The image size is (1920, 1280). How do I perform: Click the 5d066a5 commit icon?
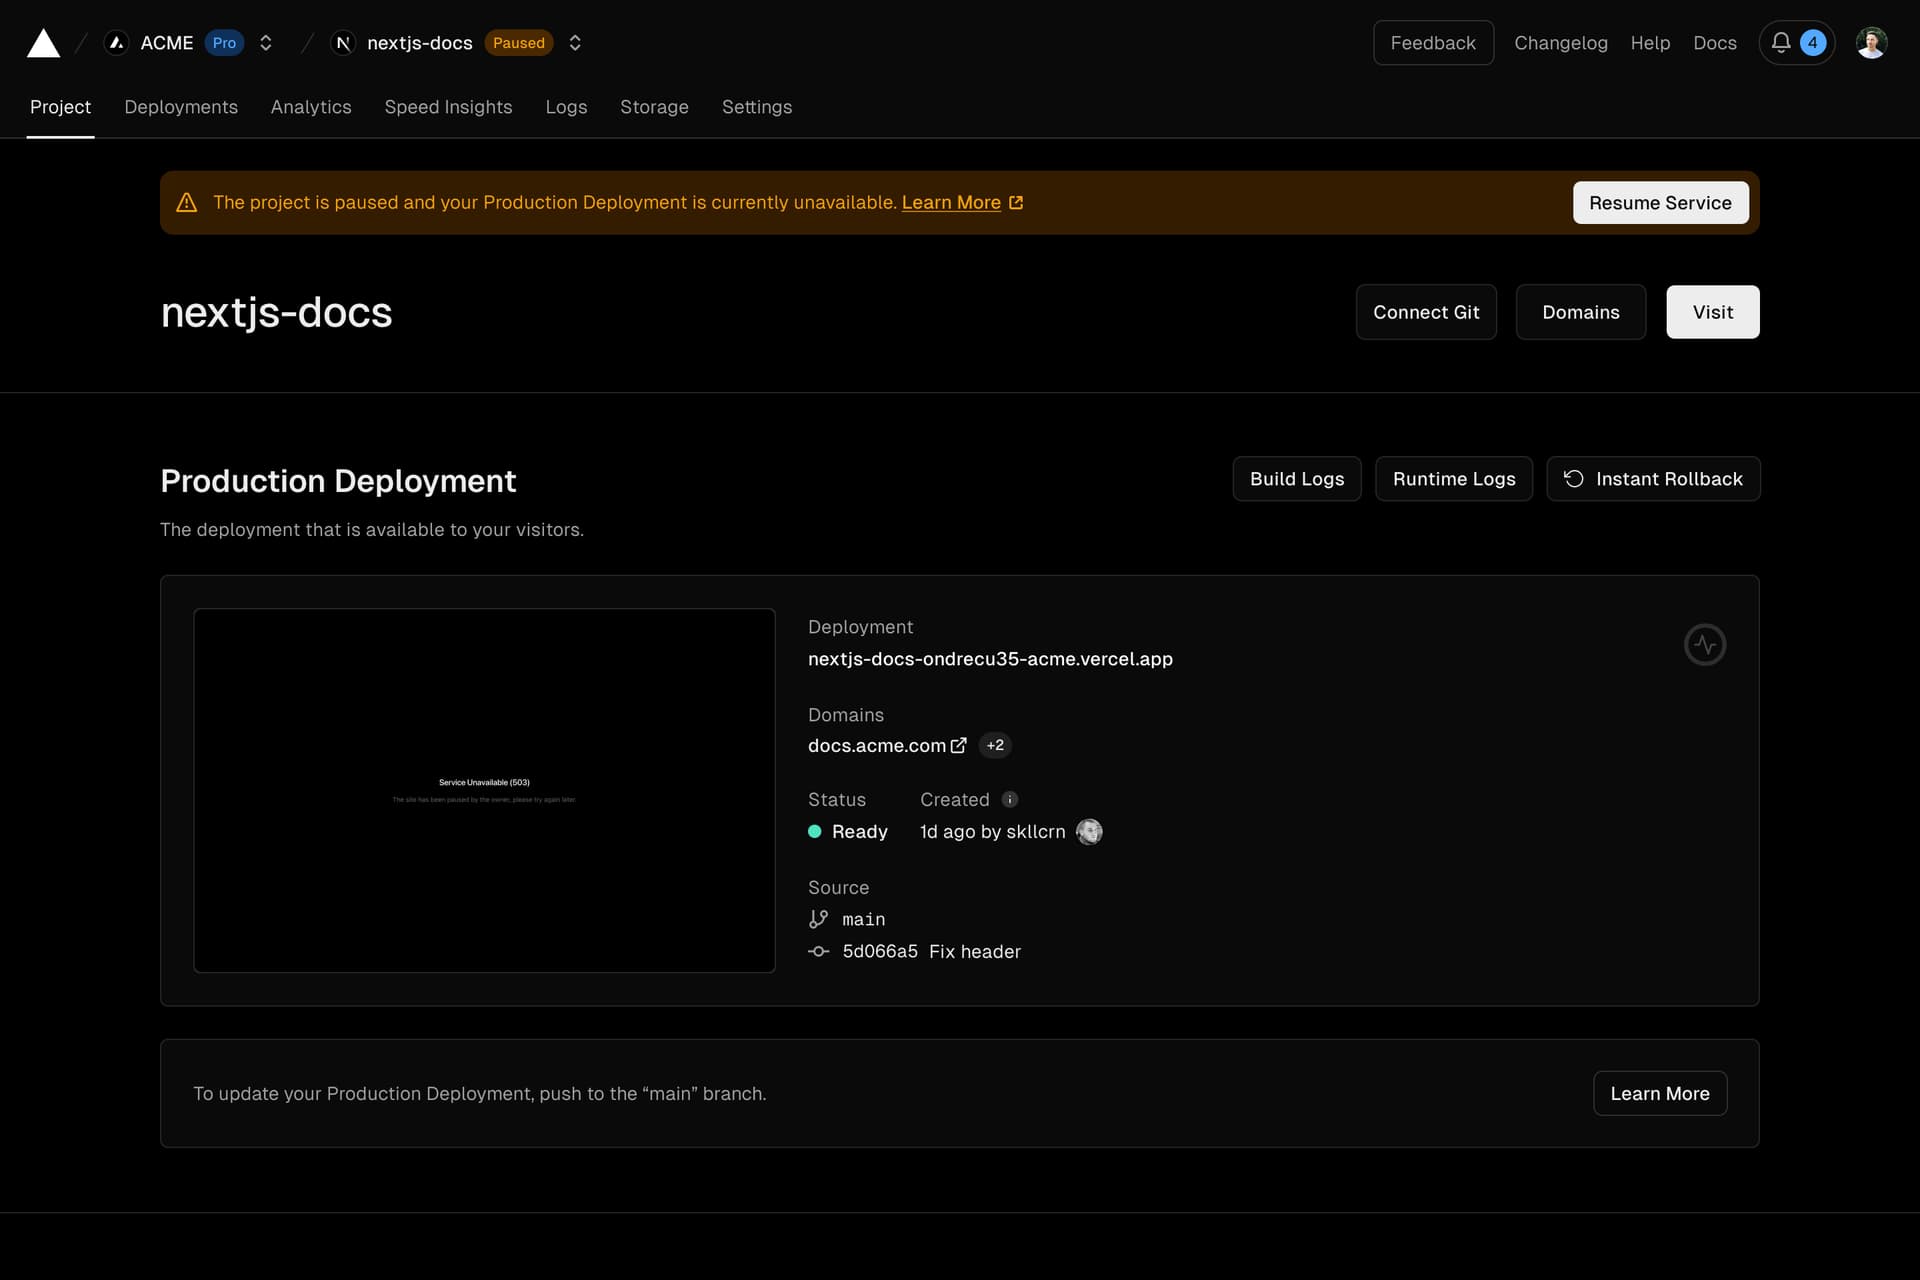(x=818, y=951)
